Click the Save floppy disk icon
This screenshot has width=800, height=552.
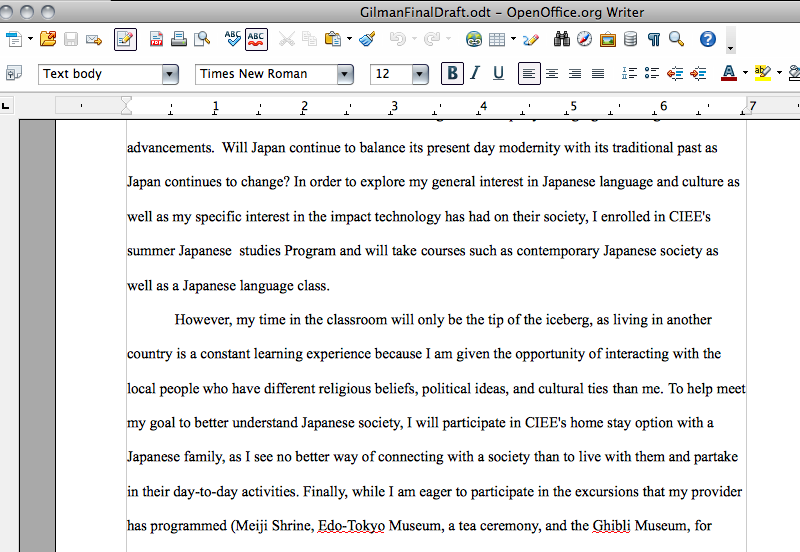pyautogui.click(x=70, y=39)
